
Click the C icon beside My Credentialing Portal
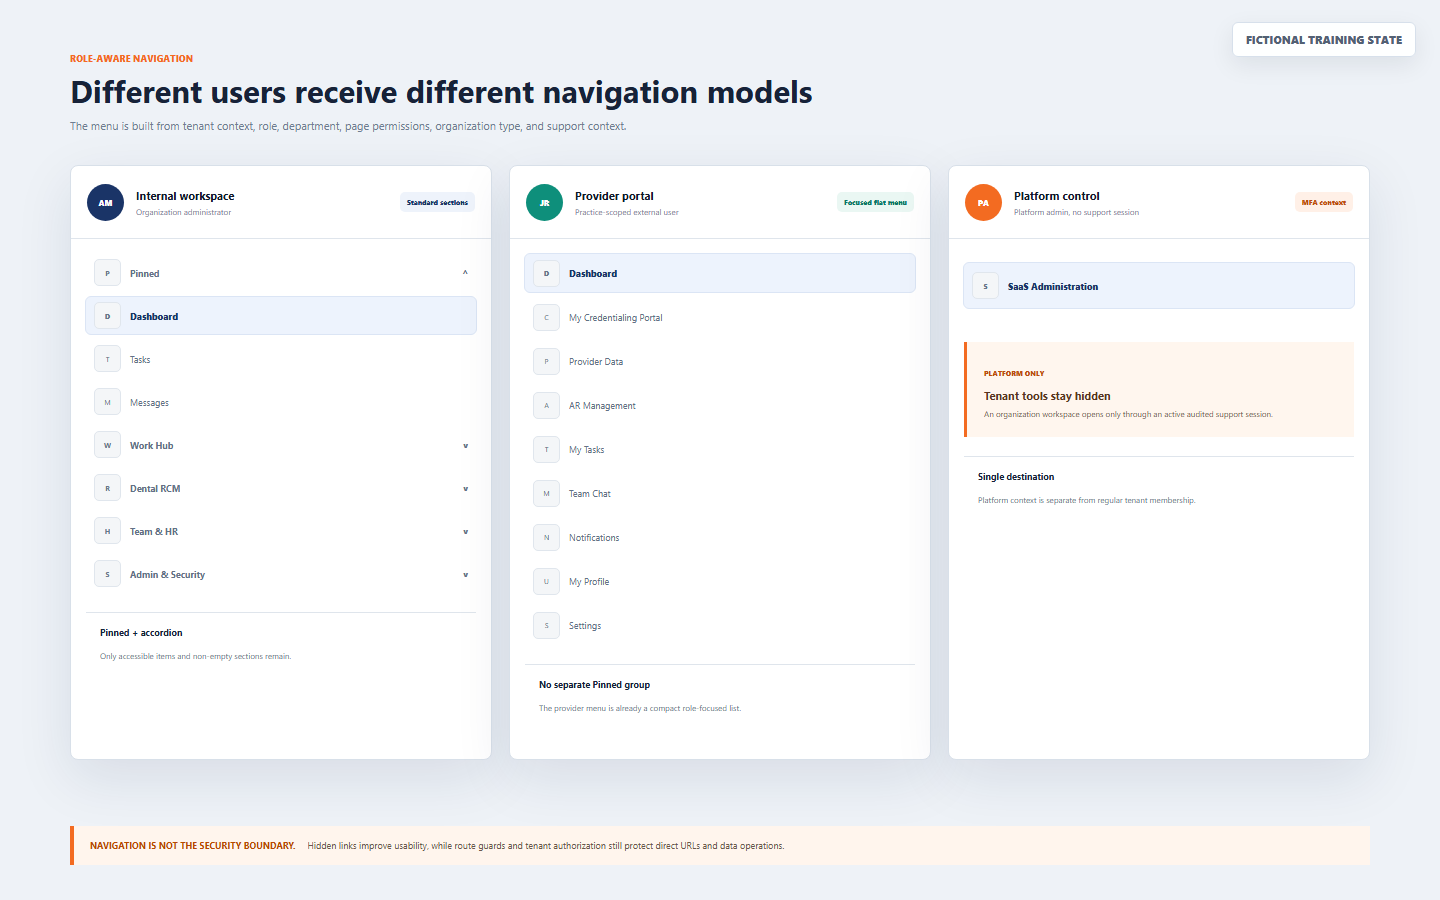(x=546, y=317)
